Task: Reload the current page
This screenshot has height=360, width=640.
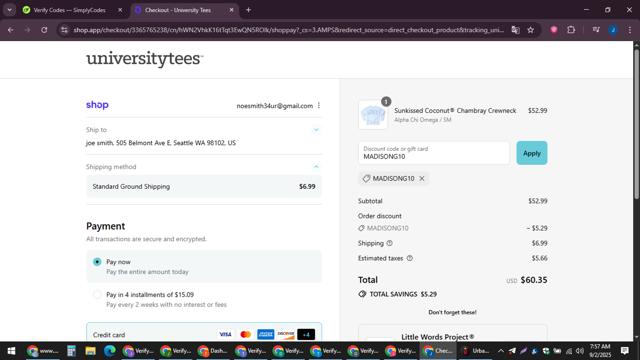Action: 44,30
